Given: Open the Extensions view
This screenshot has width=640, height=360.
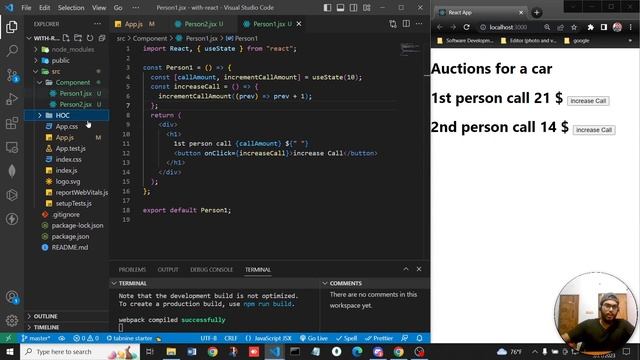Looking at the screenshot, I should point(12,123).
